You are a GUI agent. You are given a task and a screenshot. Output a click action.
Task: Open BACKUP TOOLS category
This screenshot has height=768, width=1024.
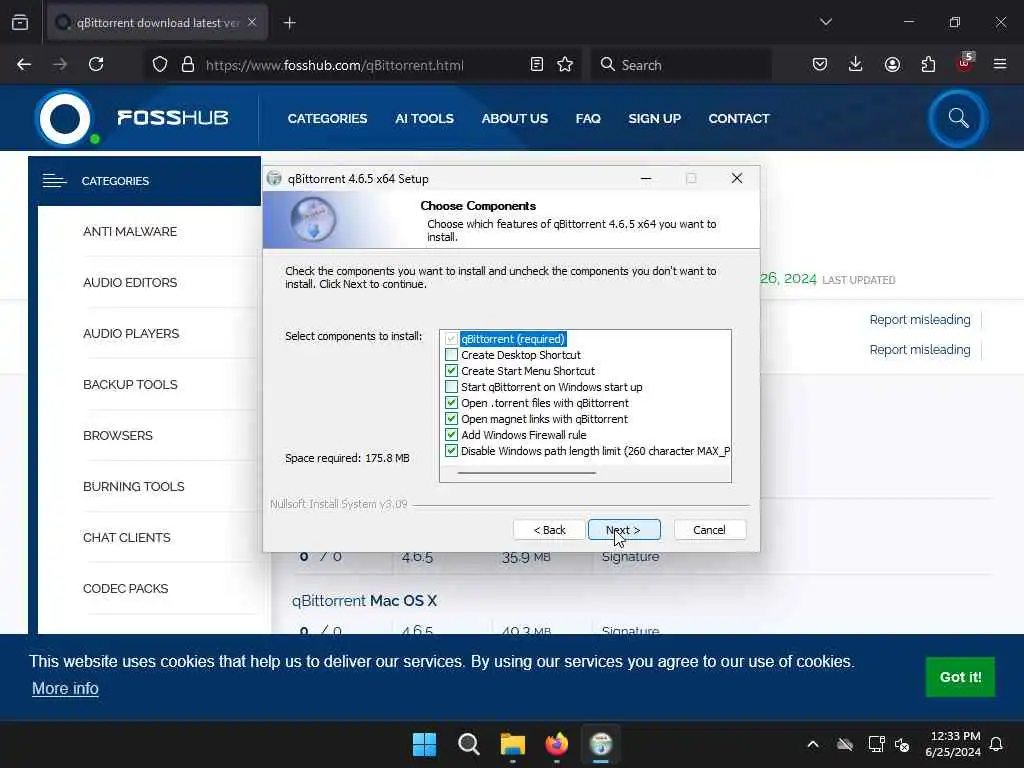tap(130, 384)
